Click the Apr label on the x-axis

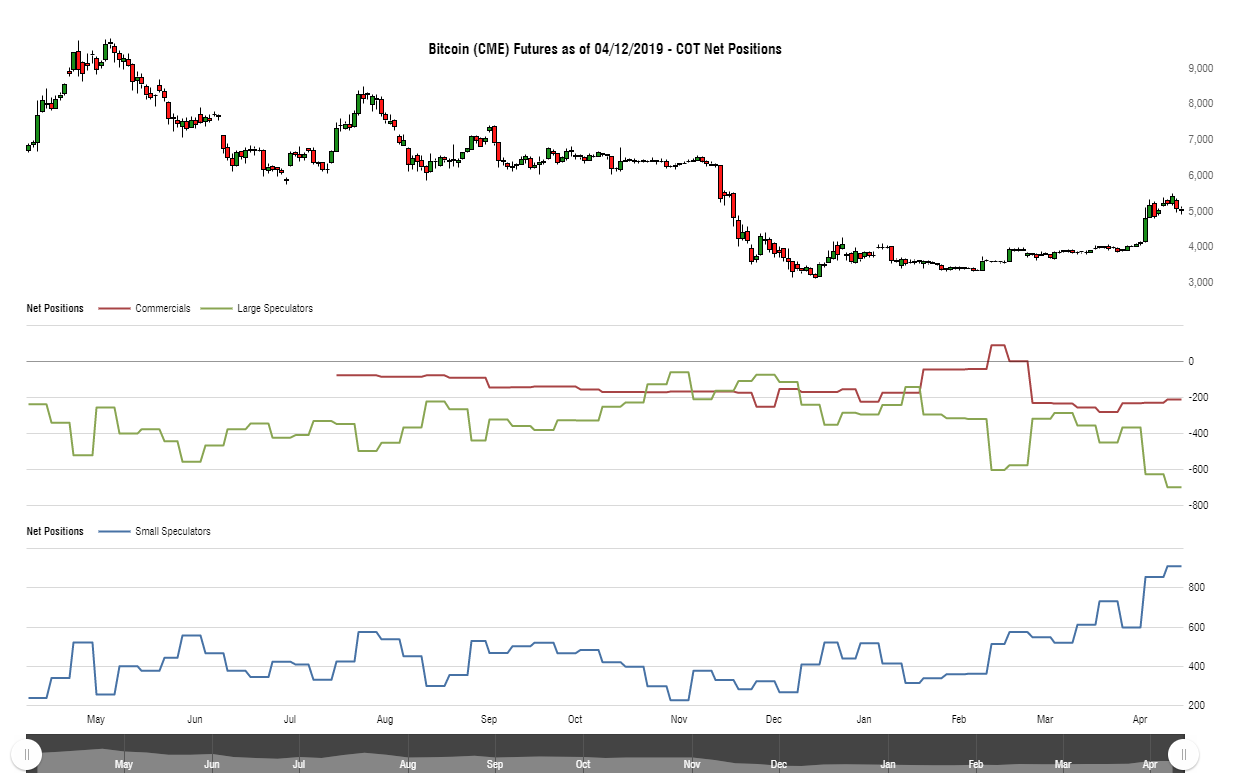1139,719
